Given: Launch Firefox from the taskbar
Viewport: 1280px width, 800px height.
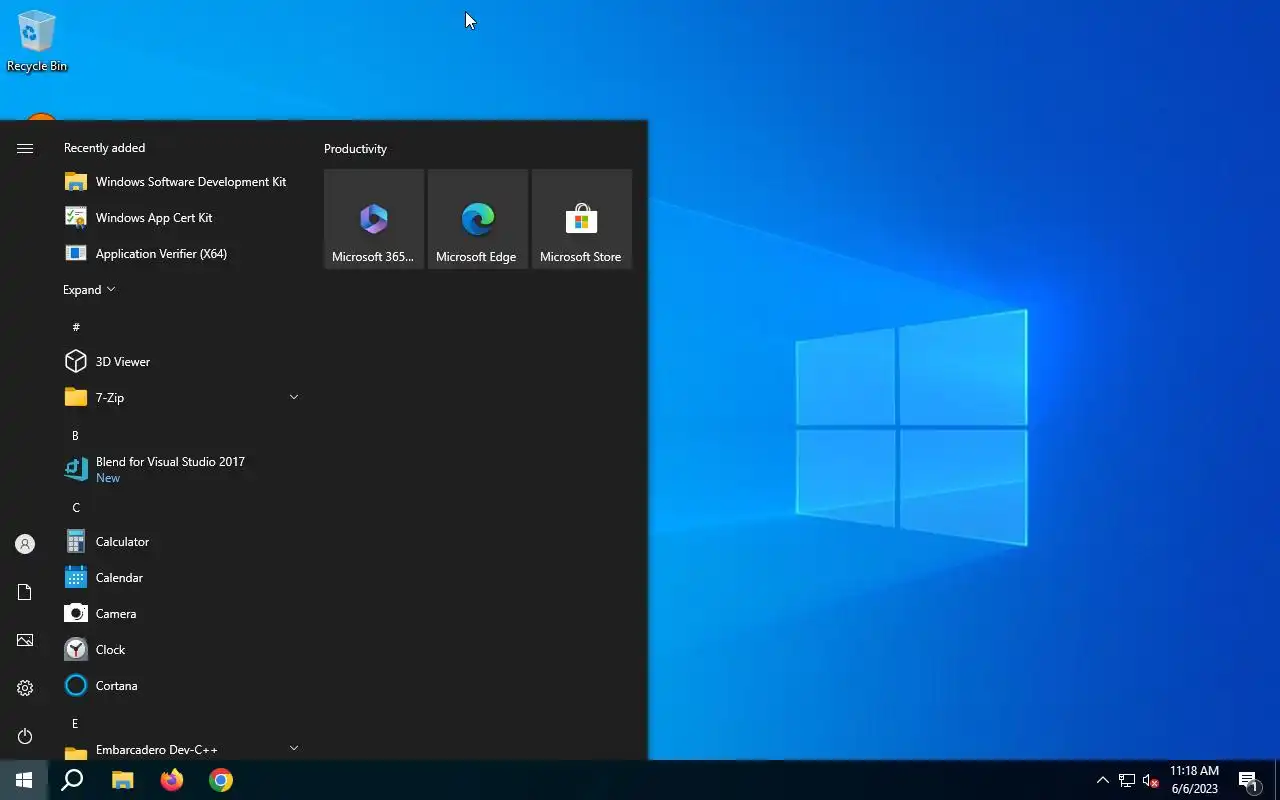Looking at the screenshot, I should (172, 780).
